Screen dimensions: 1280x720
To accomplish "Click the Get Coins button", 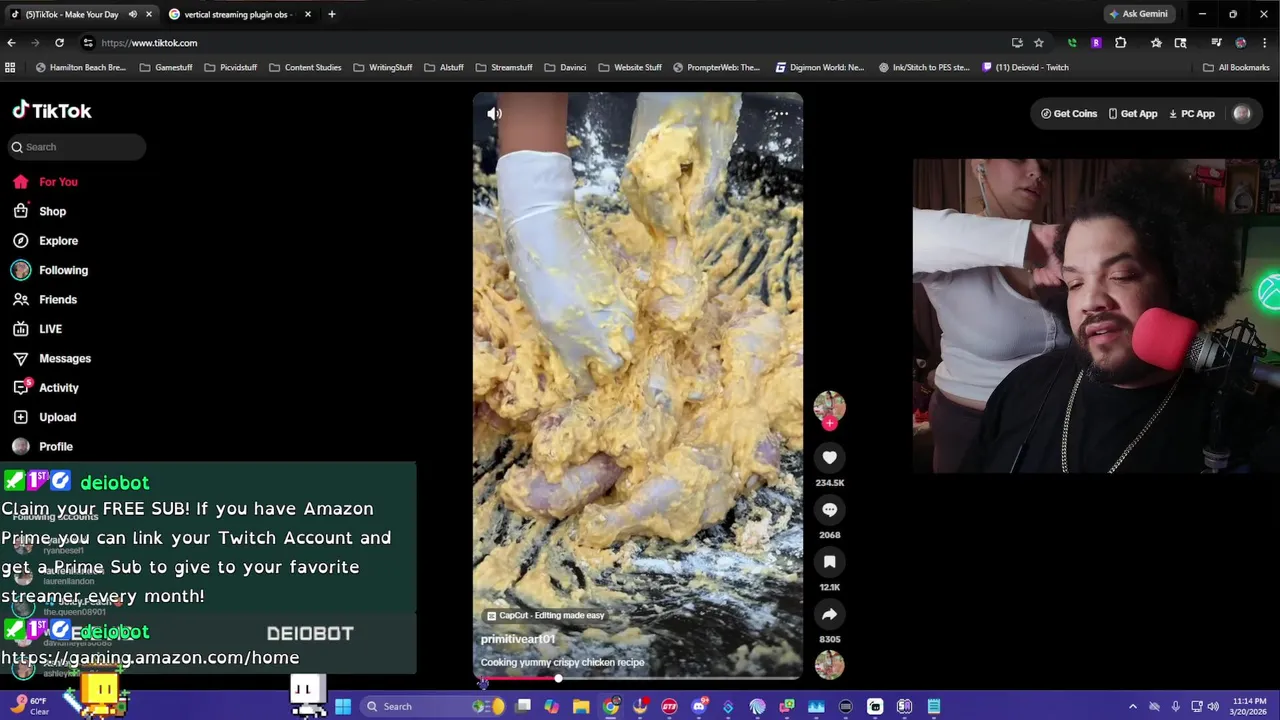I will [1069, 114].
